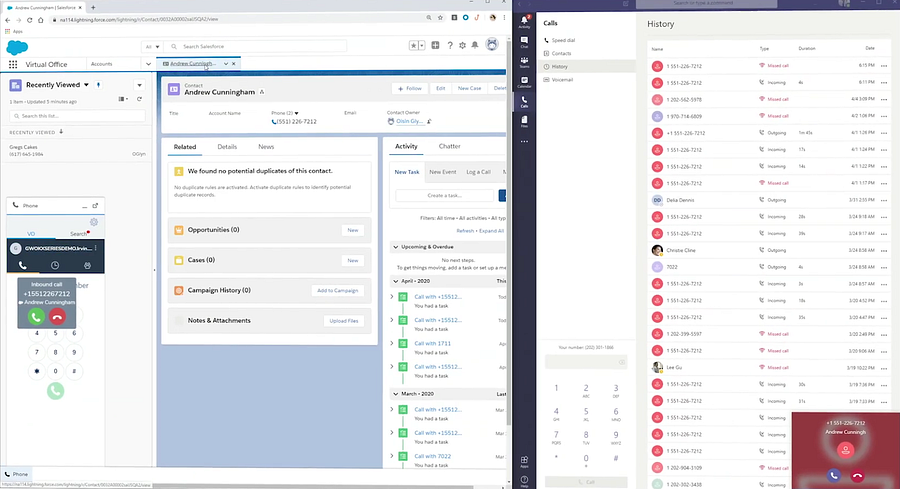This screenshot has width=900, height=489.
Task: Reject the incoming call in Teams popup
Action: pos(858,475)
